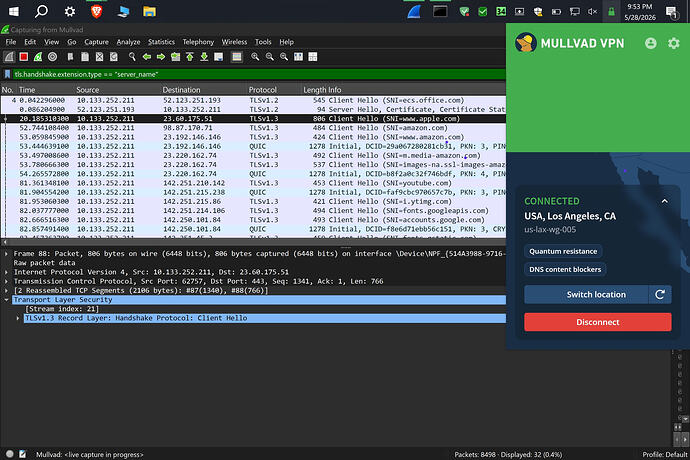690x460 pixels.
Task: Collapse the Mullvad connection details chevron
Action: point(664,201)
